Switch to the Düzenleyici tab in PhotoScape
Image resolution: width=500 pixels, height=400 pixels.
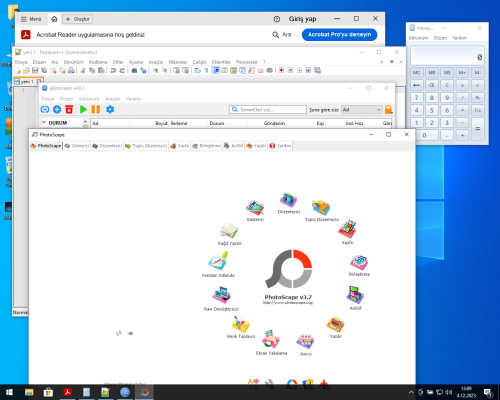[107, 146]
